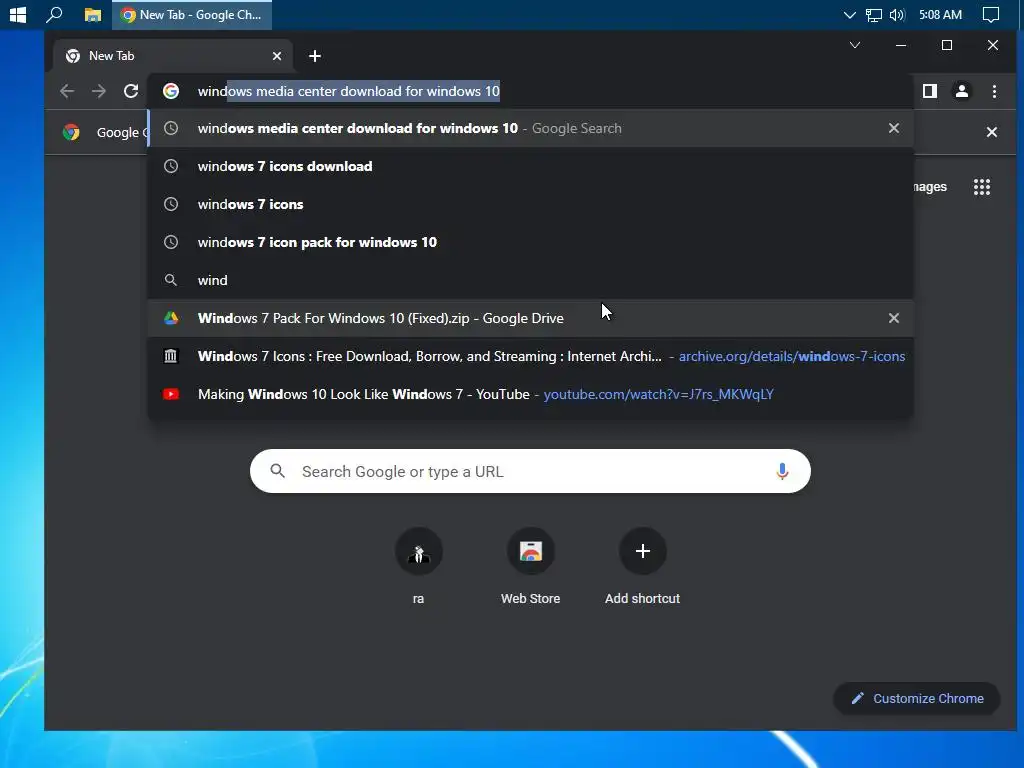Click Chrome logo in the infobar
This screenshot has height=768, width=1024.
(71, 132)
